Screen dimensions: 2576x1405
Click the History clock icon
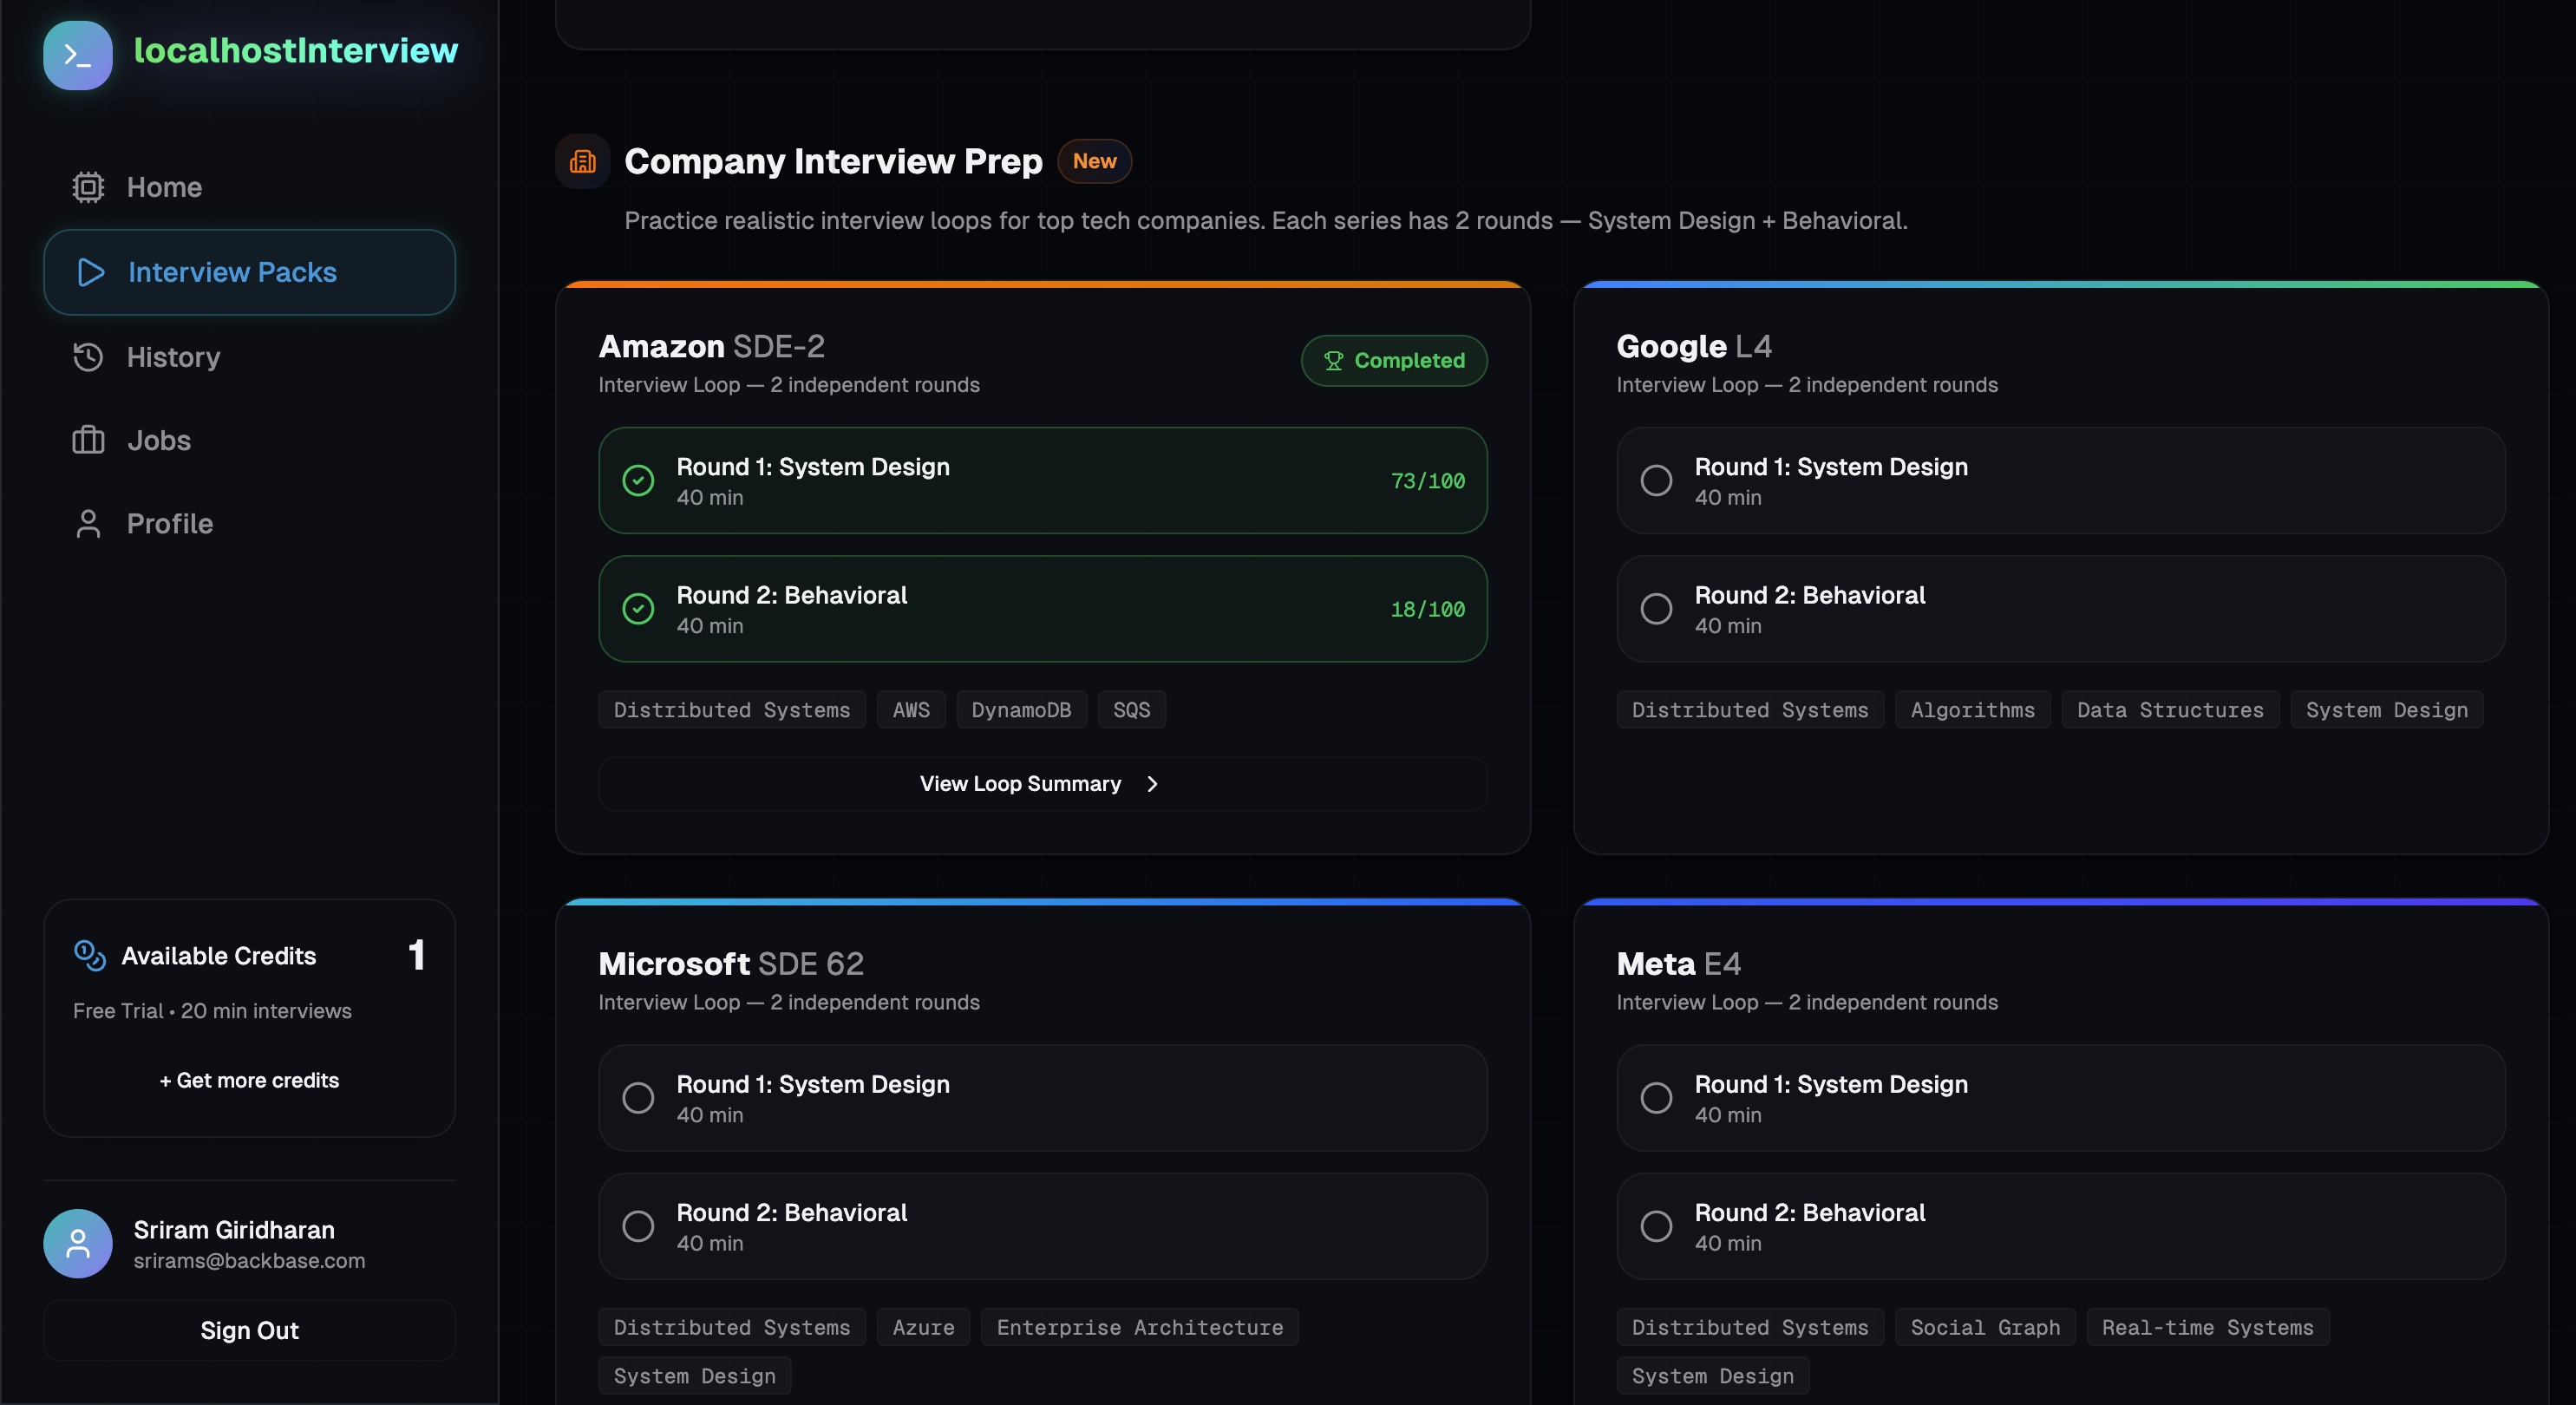(x=88, y=357)
